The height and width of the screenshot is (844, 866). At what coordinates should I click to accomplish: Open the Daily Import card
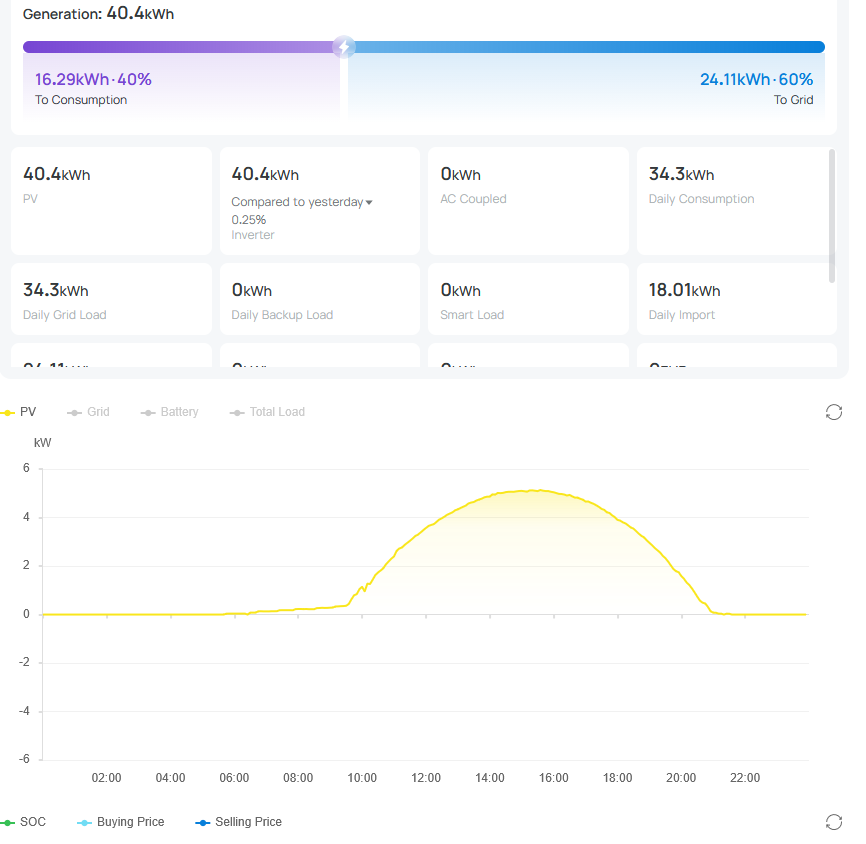coord(736,299)
